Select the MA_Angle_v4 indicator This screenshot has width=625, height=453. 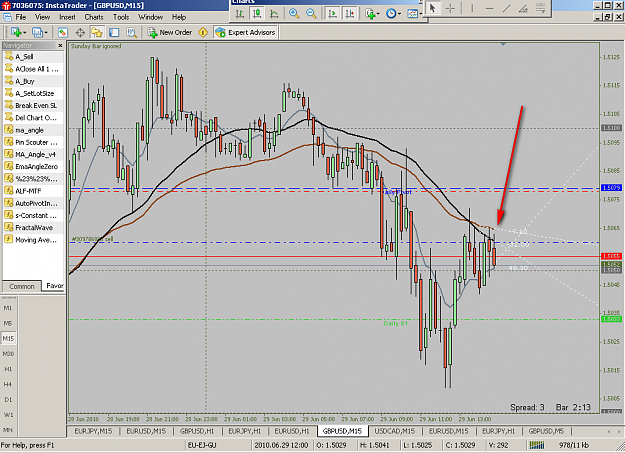pyautogui.click(x=35, y=154)
